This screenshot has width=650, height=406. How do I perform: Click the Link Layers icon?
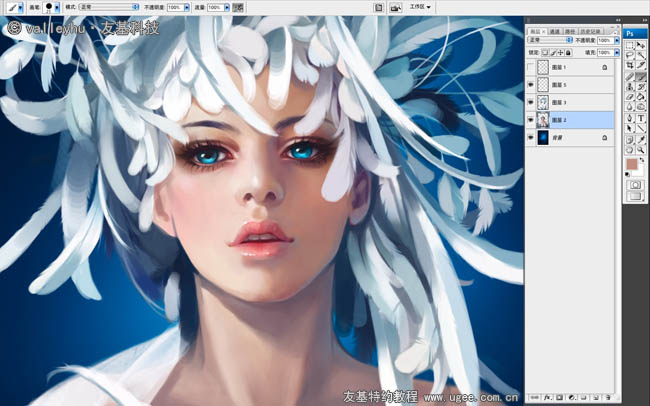535,398
